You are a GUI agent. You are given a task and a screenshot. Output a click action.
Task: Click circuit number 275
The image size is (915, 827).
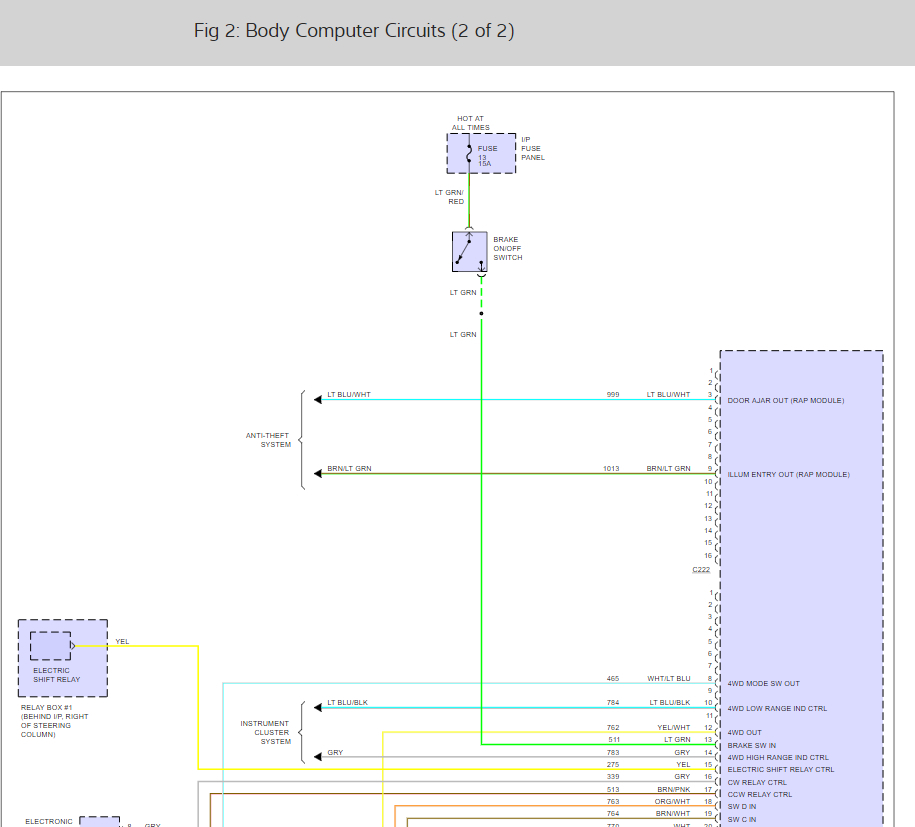pyautogui.click(x=613, y=765)
